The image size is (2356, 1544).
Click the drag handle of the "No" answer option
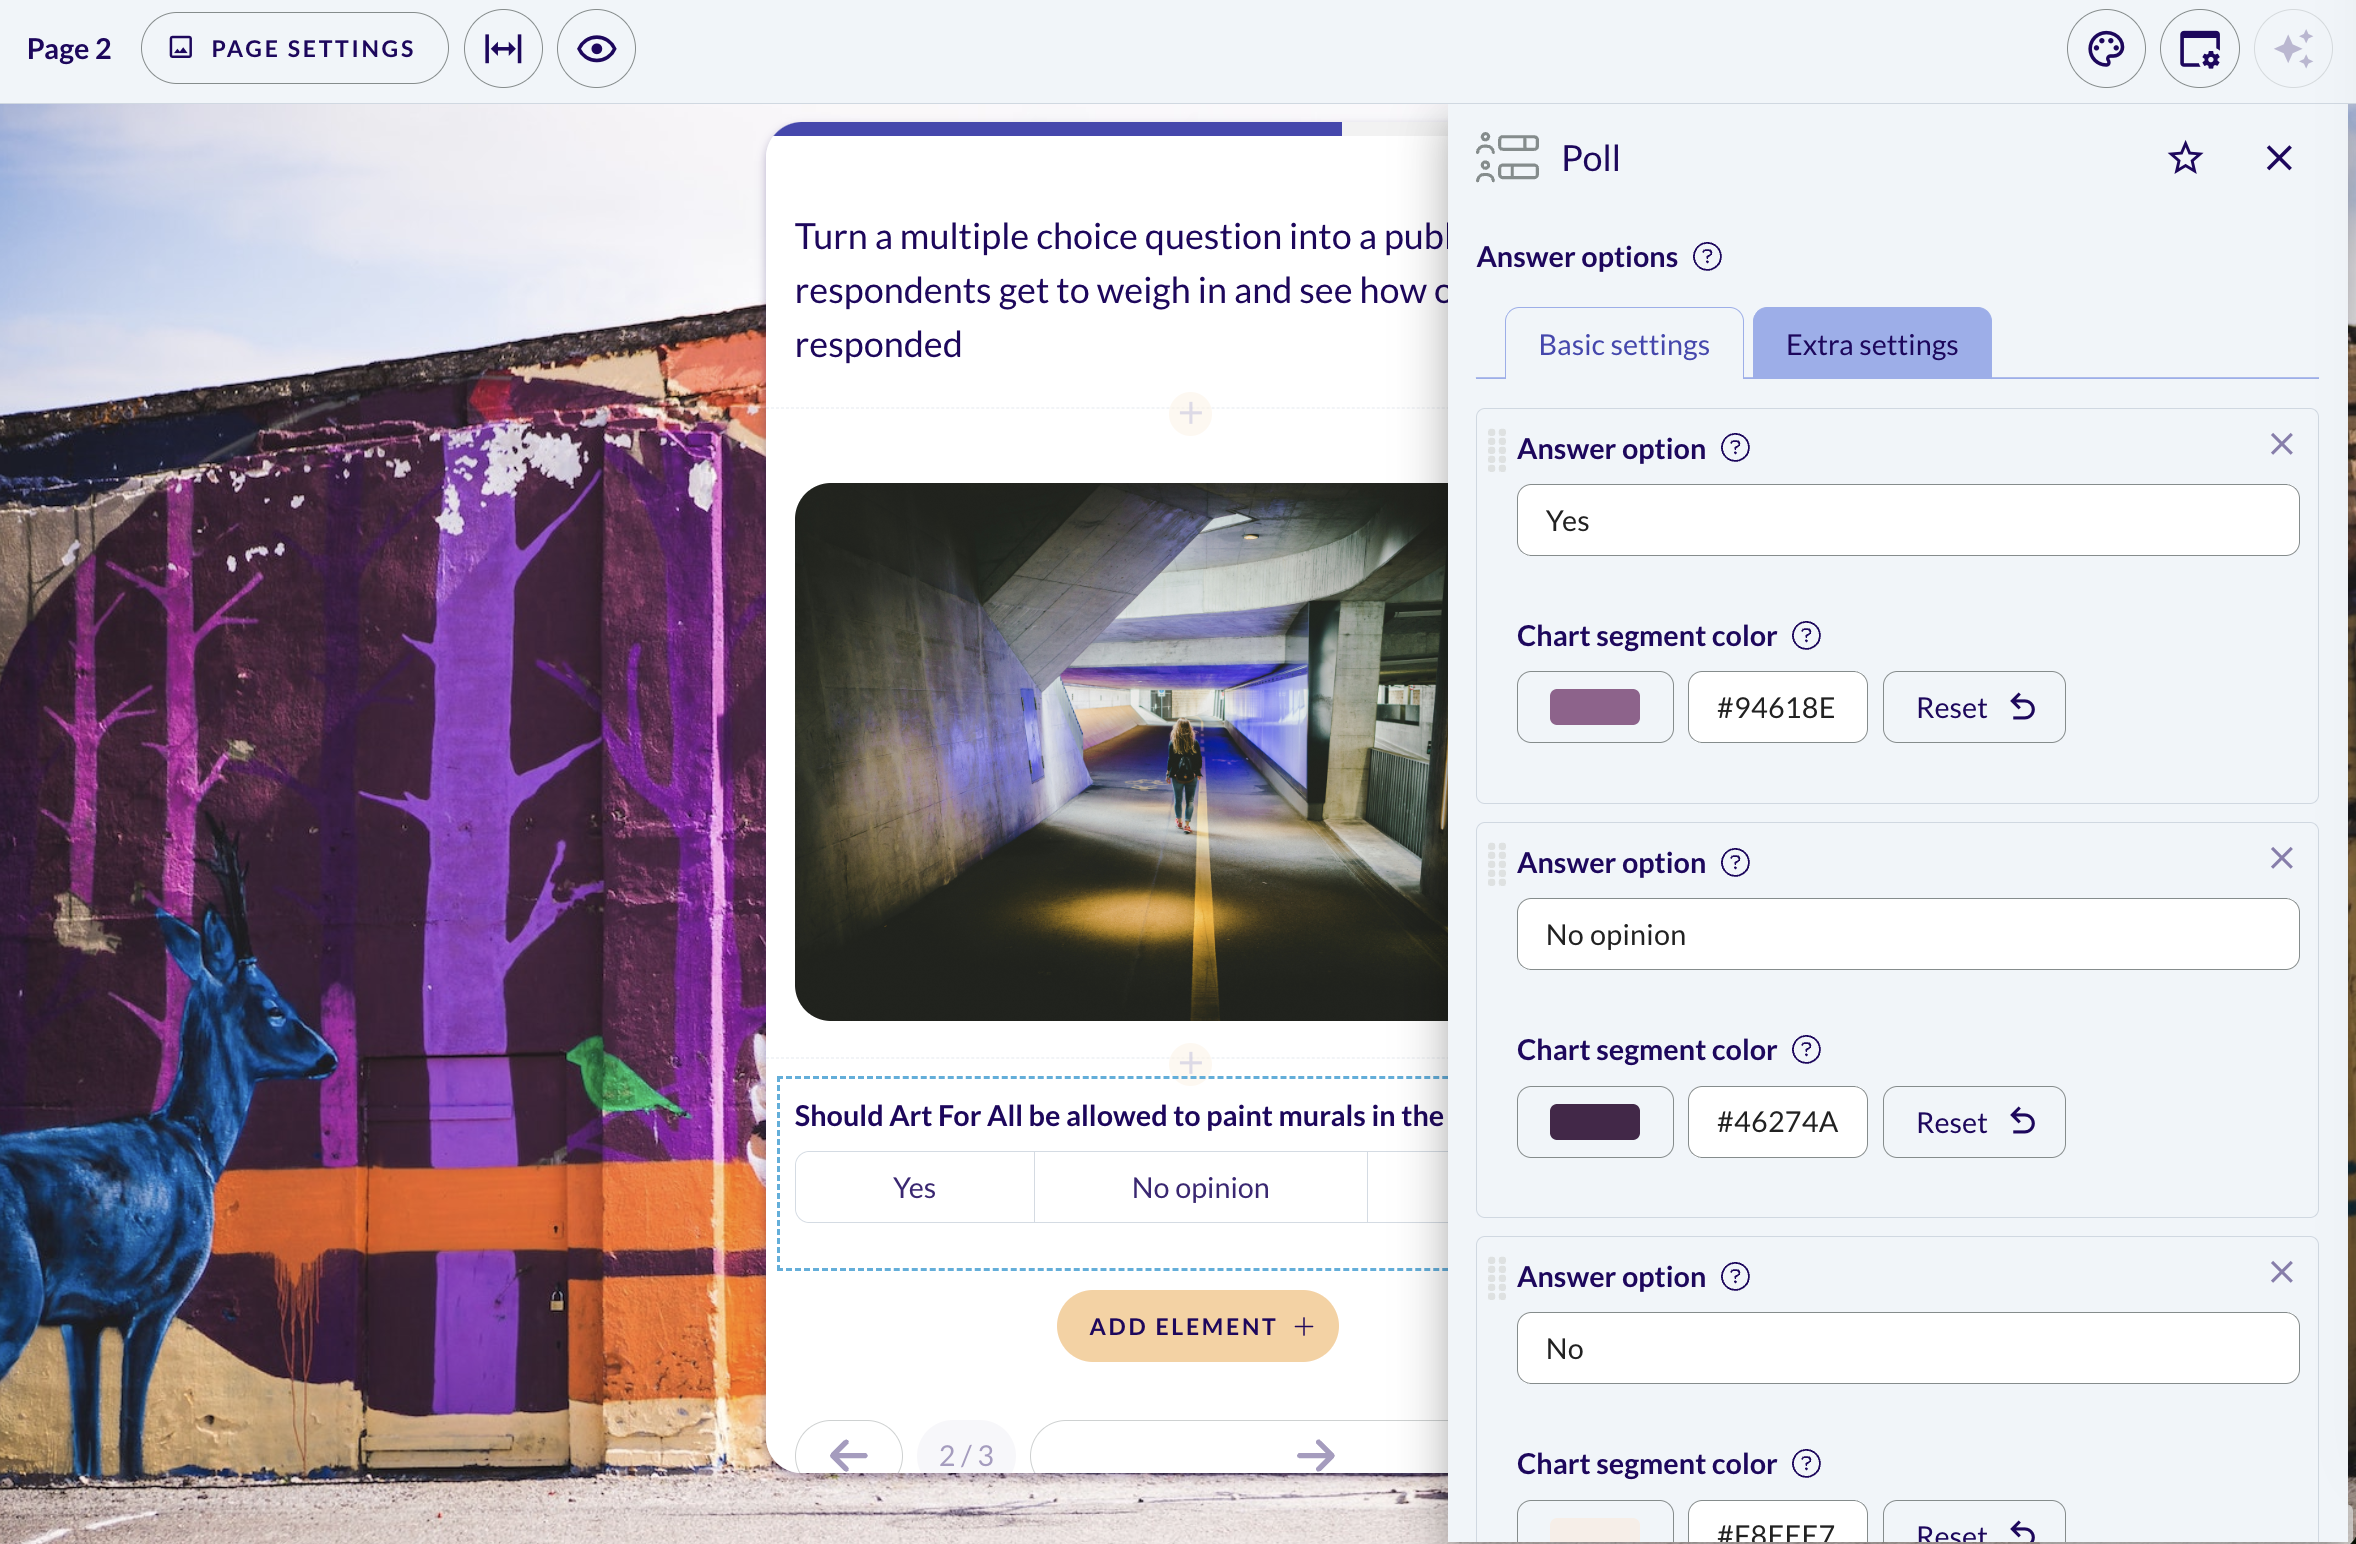(x=1496, y=1278)
